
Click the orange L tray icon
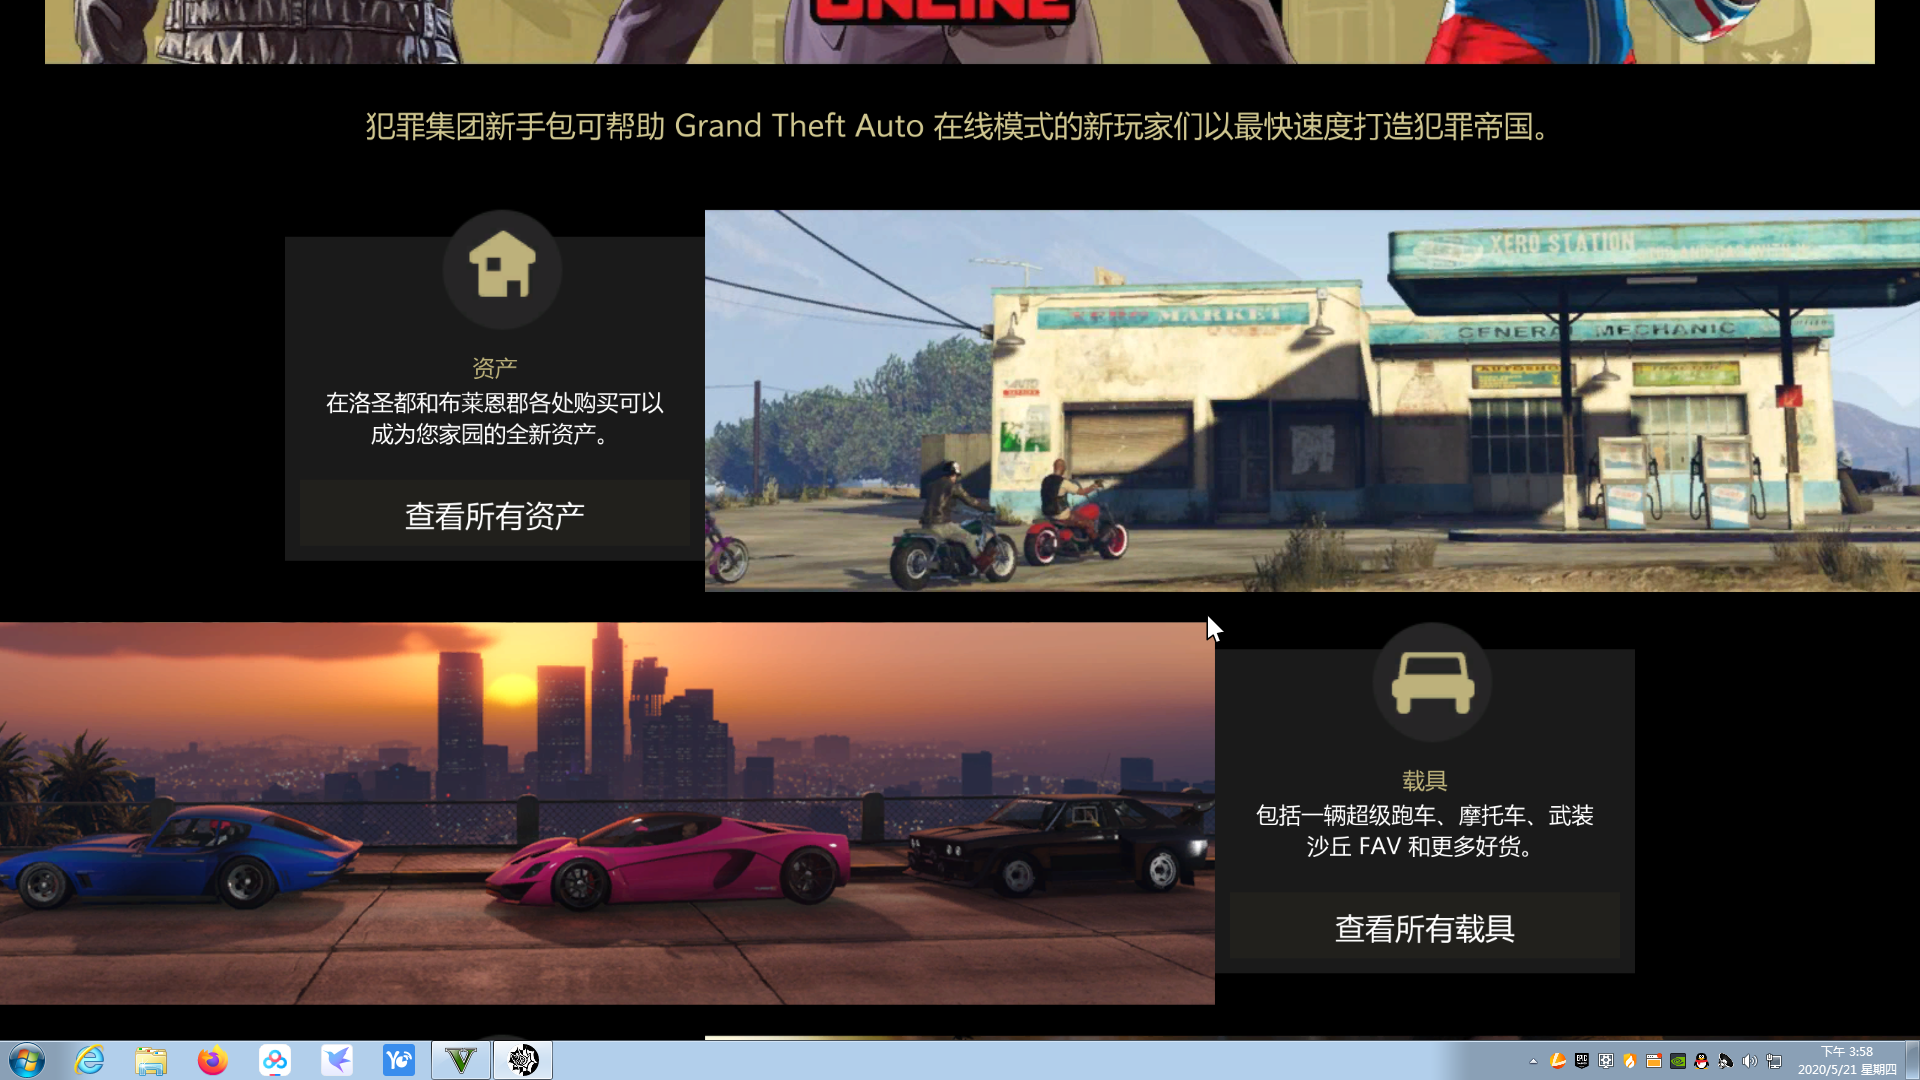coord(1558,1061)
